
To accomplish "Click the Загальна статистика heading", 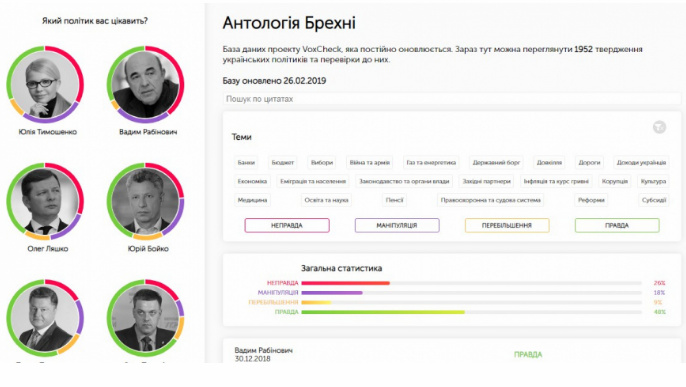I will [x=341, y=268].
